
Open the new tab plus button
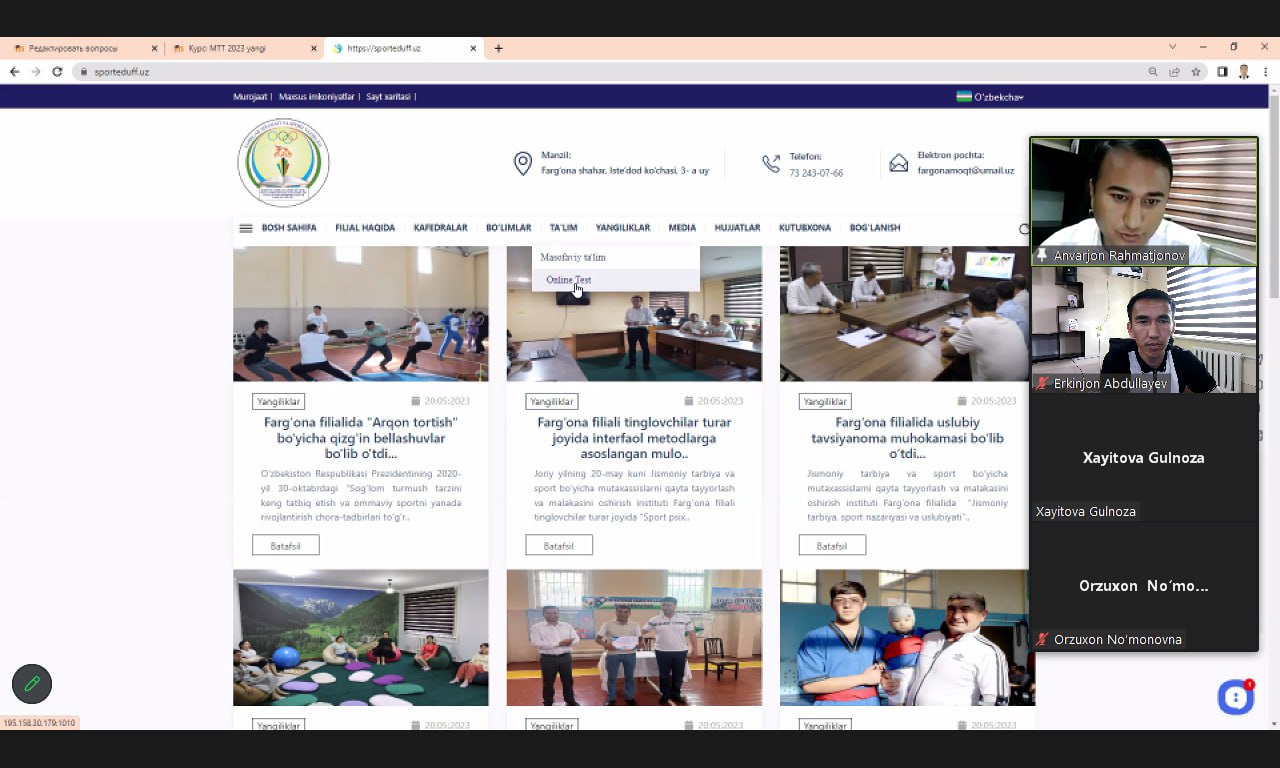[498, 48]
